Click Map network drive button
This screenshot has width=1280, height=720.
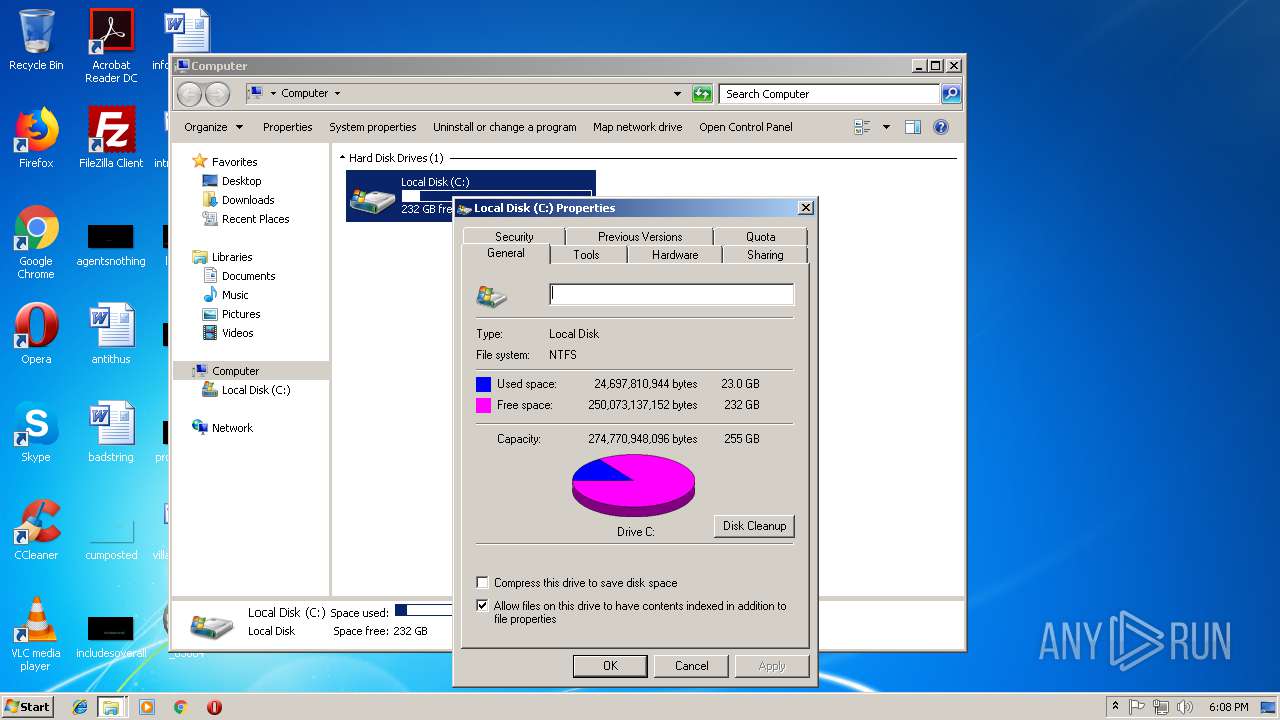pos(638,127)
